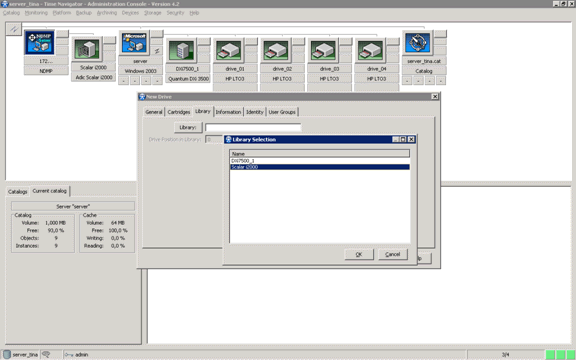Open the Storage menu
The width and height of the screenshot is (577, 361).
pos(153,13)
